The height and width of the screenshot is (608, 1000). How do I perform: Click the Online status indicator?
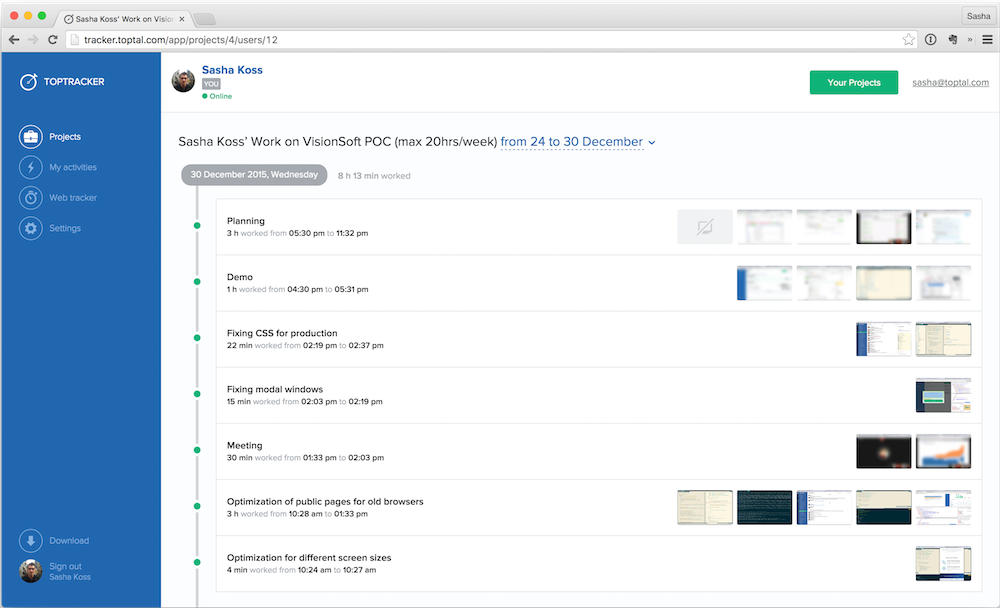coord(217,96)
